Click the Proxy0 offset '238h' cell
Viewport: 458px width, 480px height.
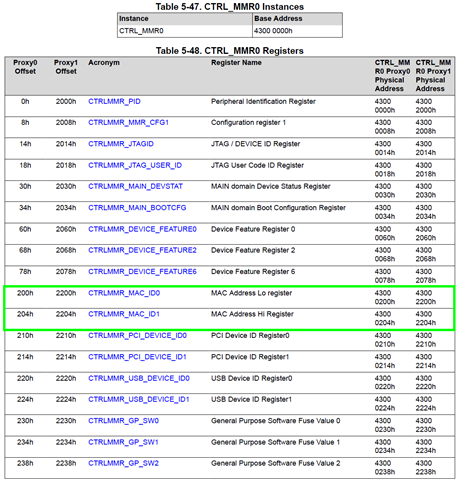coord(25,463)
